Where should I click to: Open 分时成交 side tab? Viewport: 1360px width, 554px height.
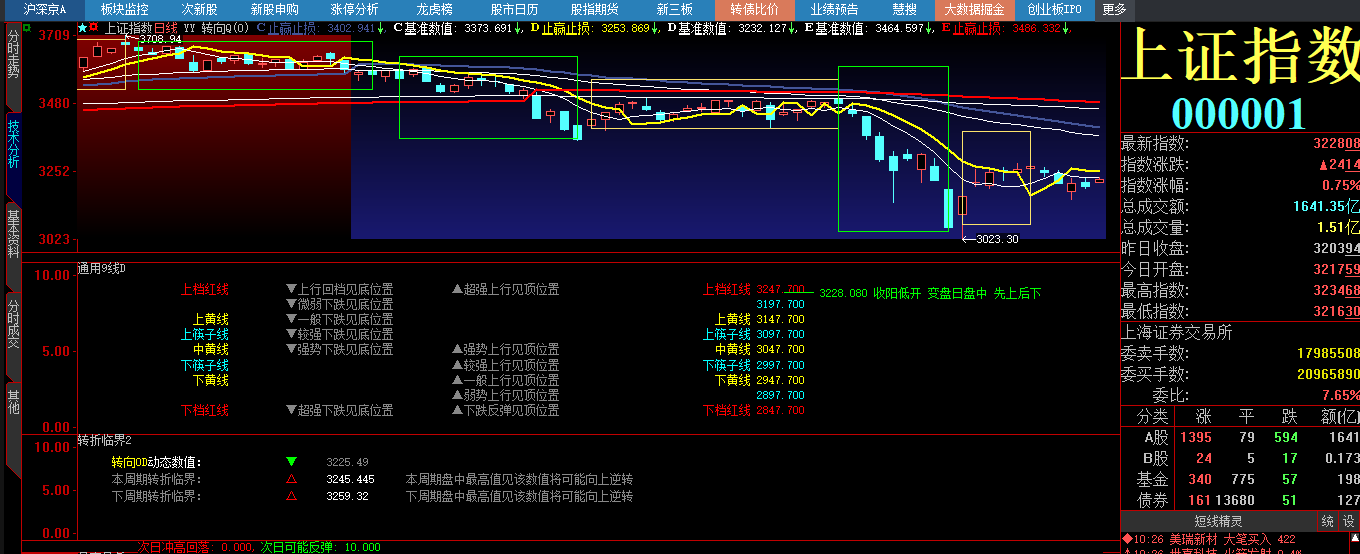pos(13,322)
